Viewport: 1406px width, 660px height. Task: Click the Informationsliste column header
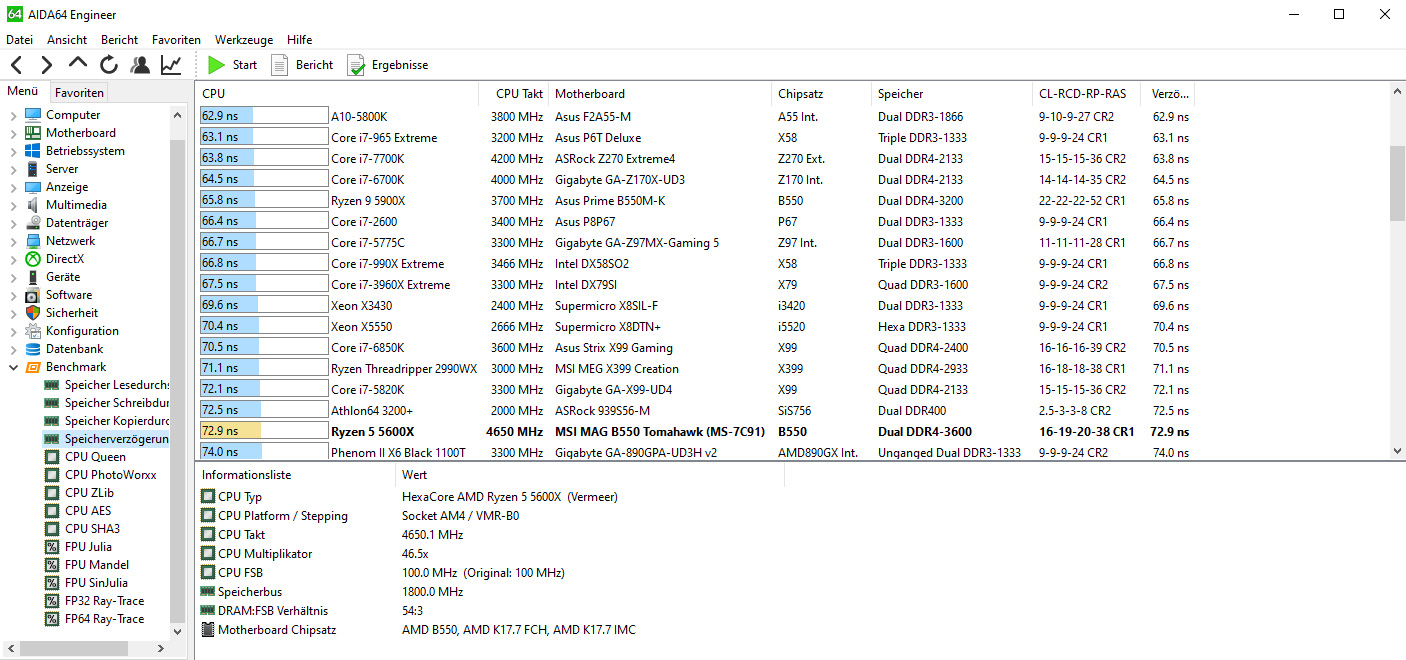click(296, 475)
